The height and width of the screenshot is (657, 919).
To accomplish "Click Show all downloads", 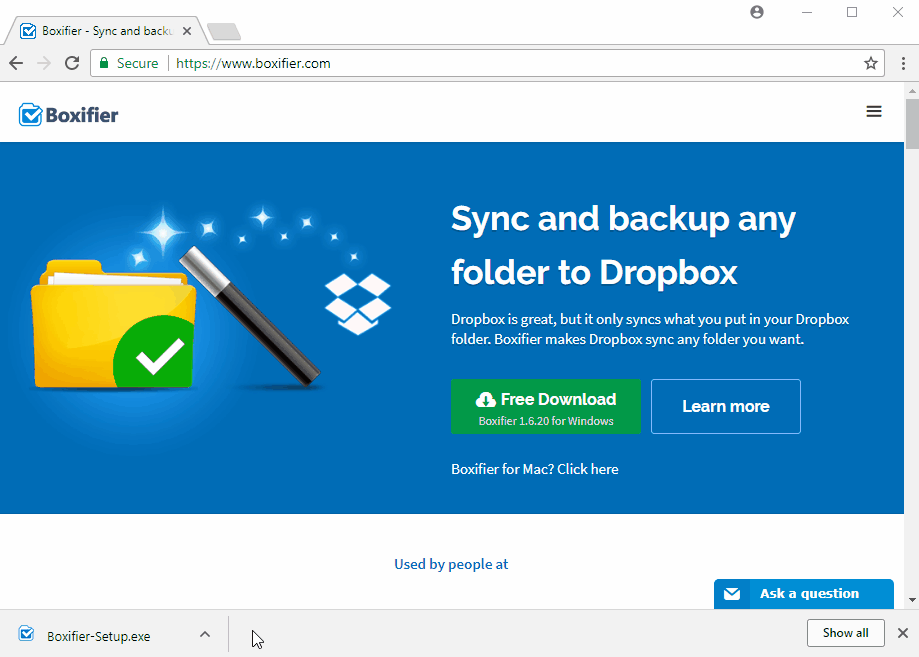I will point(845,633).
